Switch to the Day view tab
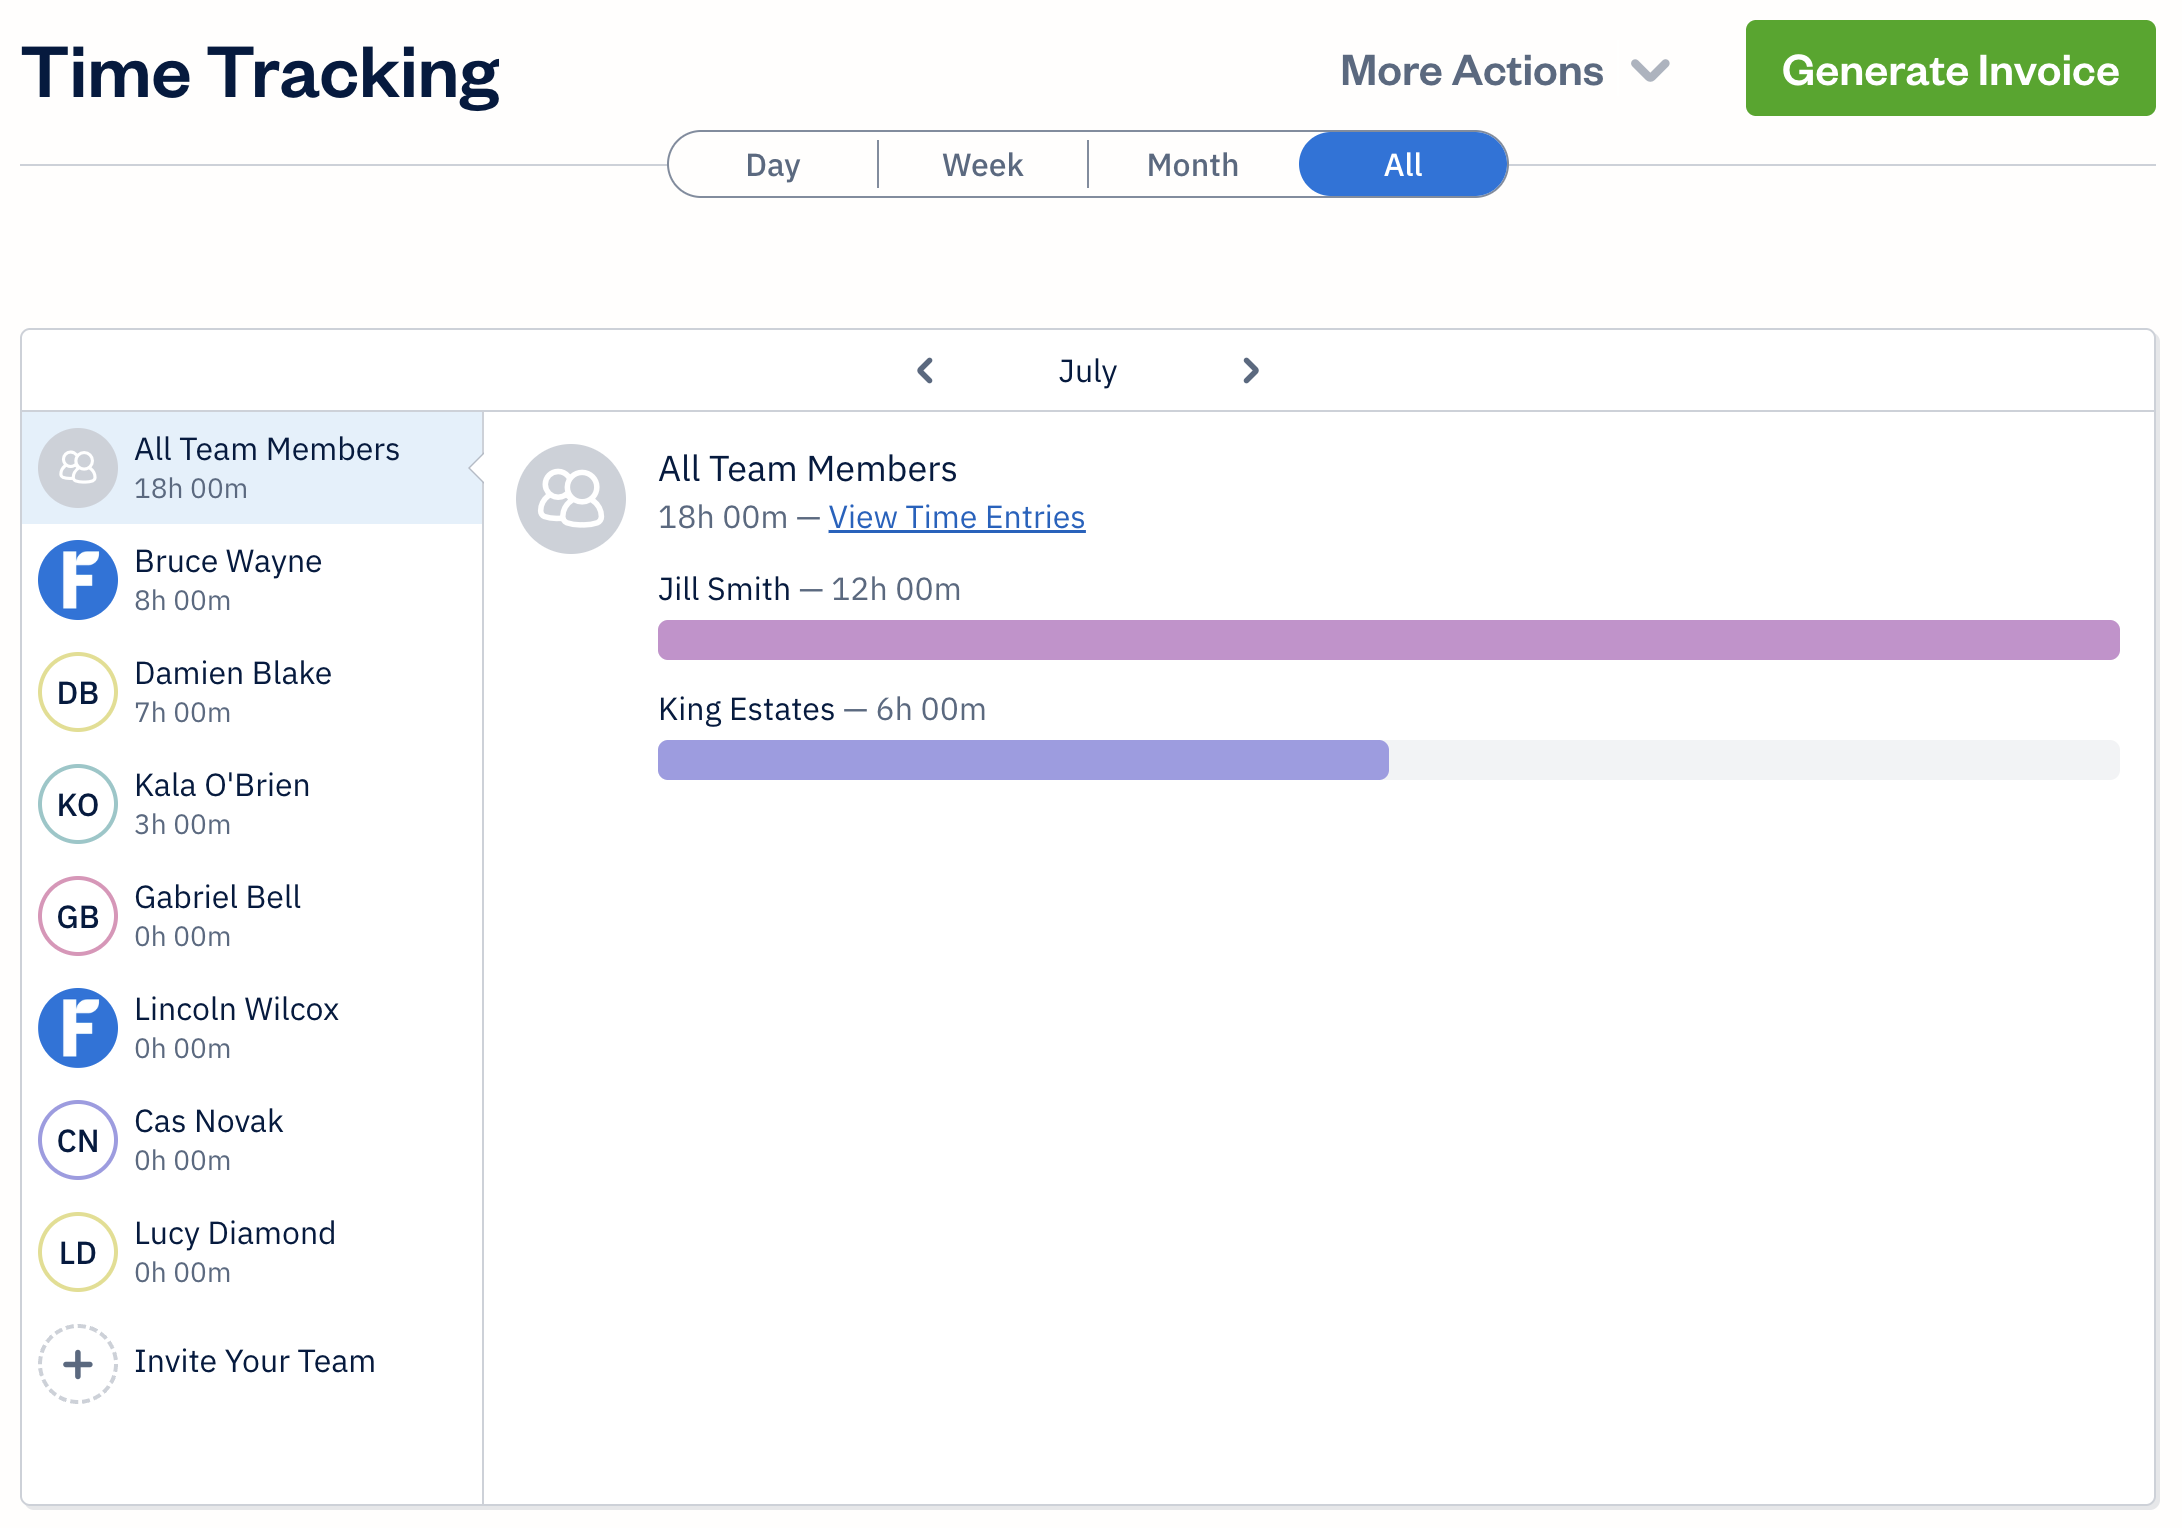 pos(773,164)
